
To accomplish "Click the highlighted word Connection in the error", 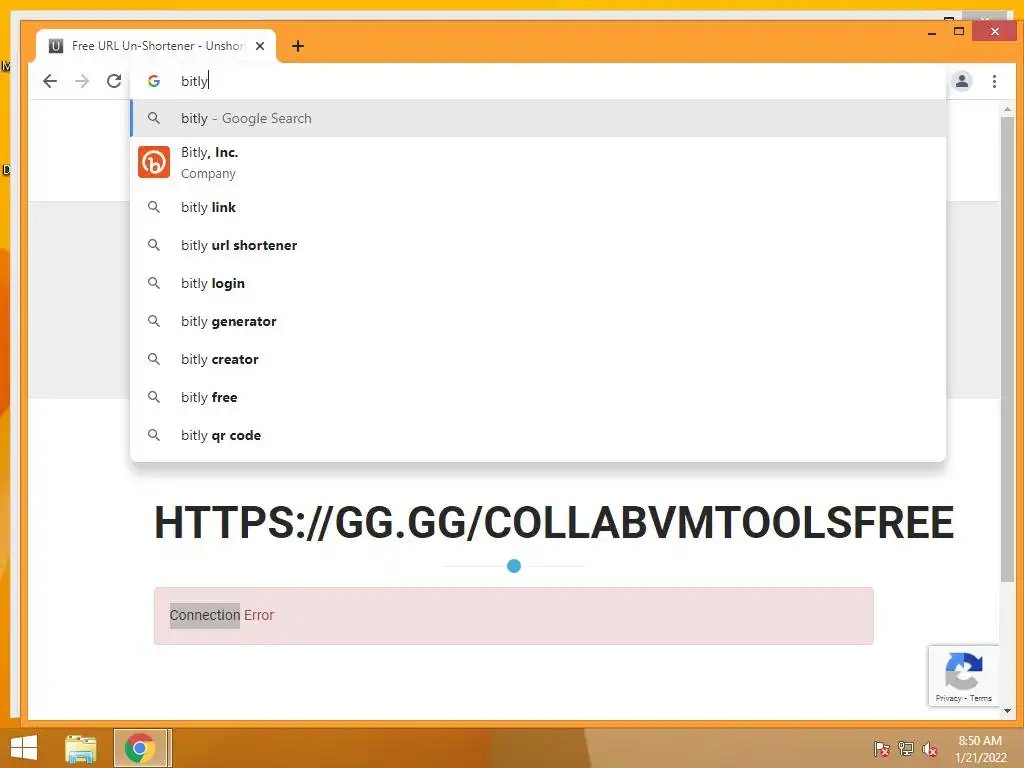I will 205,615.
